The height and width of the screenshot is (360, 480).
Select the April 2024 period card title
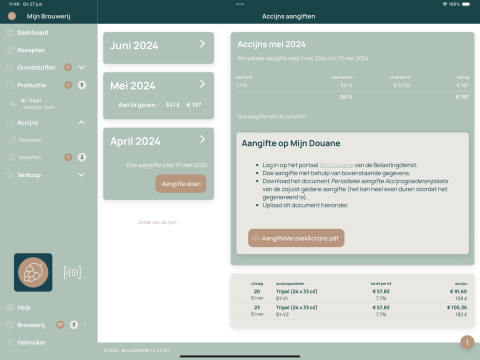135,141
